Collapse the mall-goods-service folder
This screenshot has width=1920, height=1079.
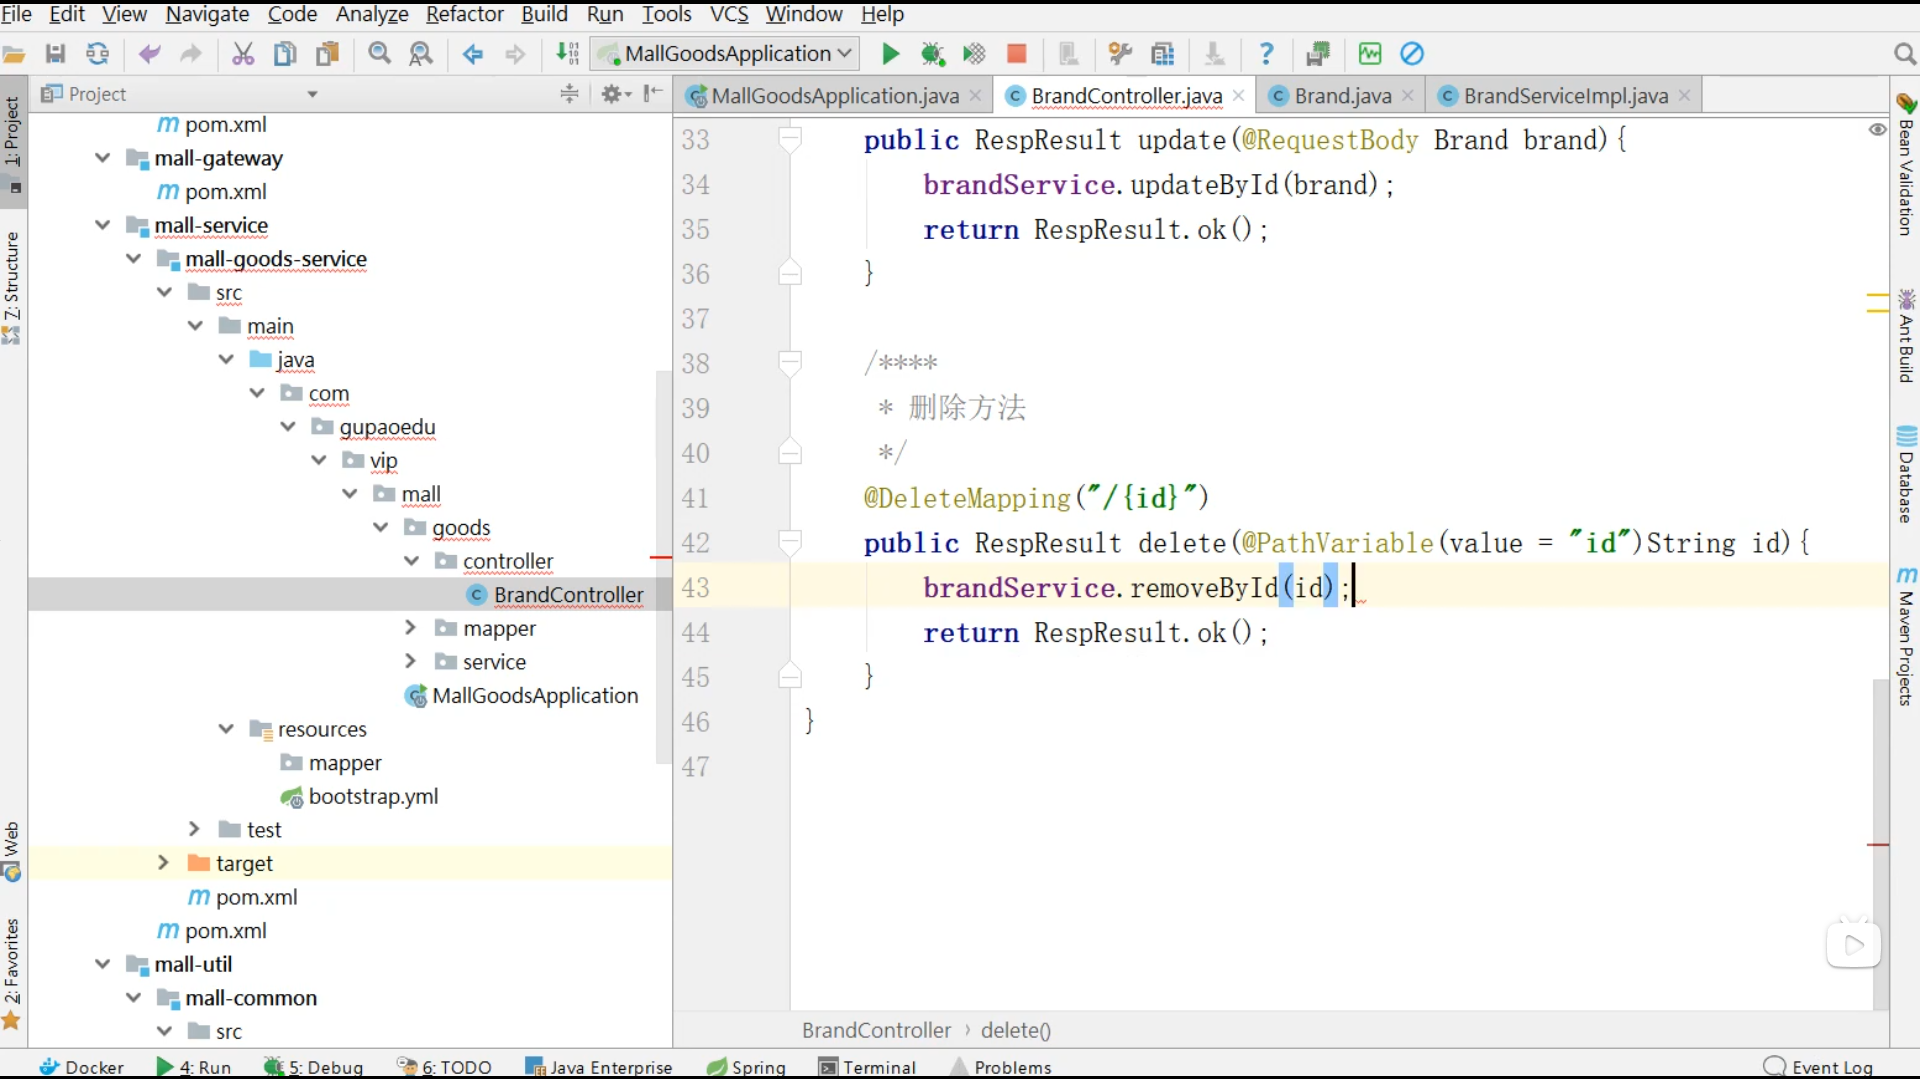coord(133,259)
